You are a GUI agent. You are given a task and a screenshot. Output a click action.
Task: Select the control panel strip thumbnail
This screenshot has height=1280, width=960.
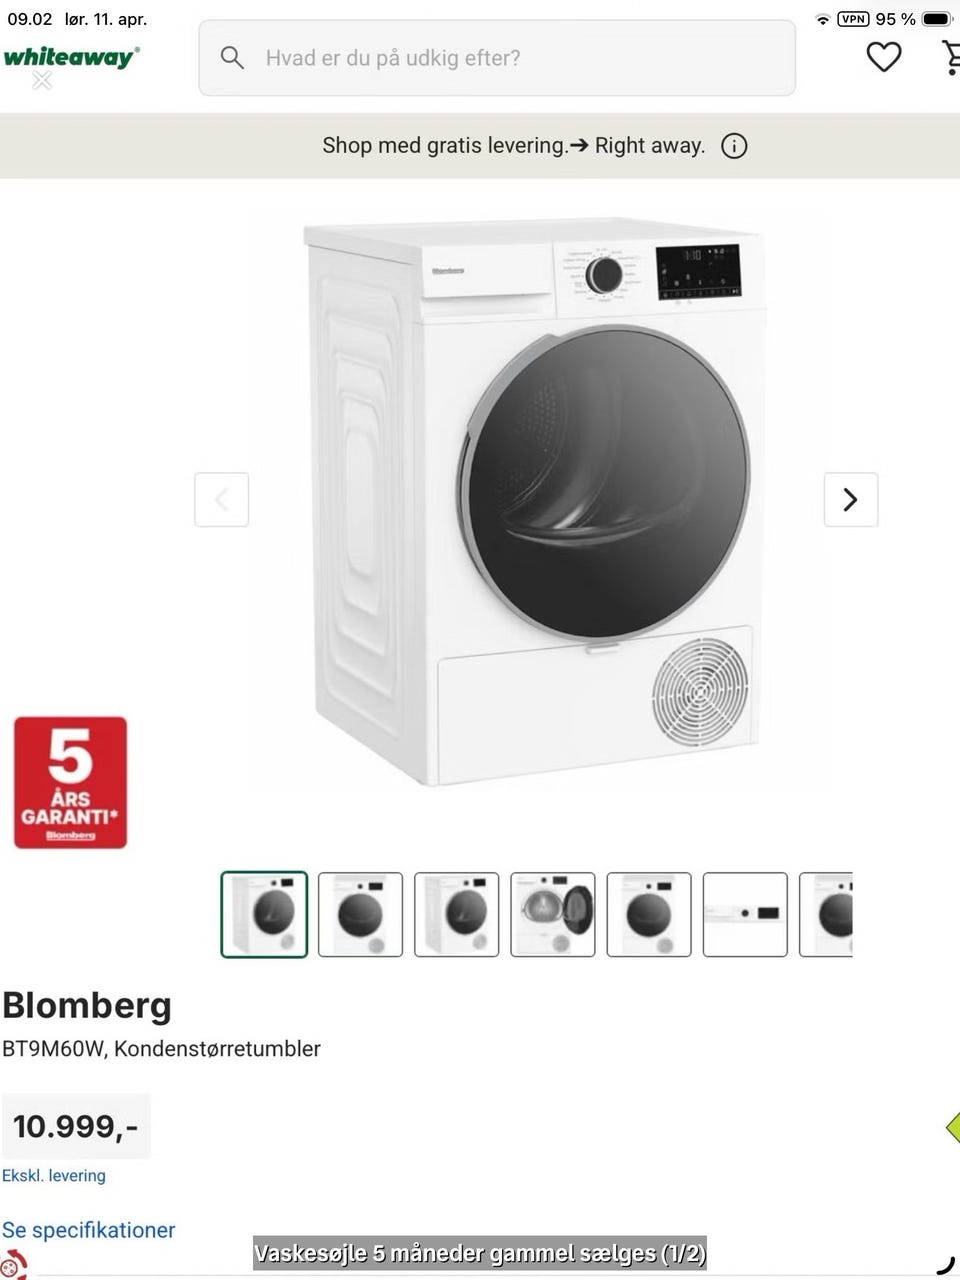click(745, 915)
